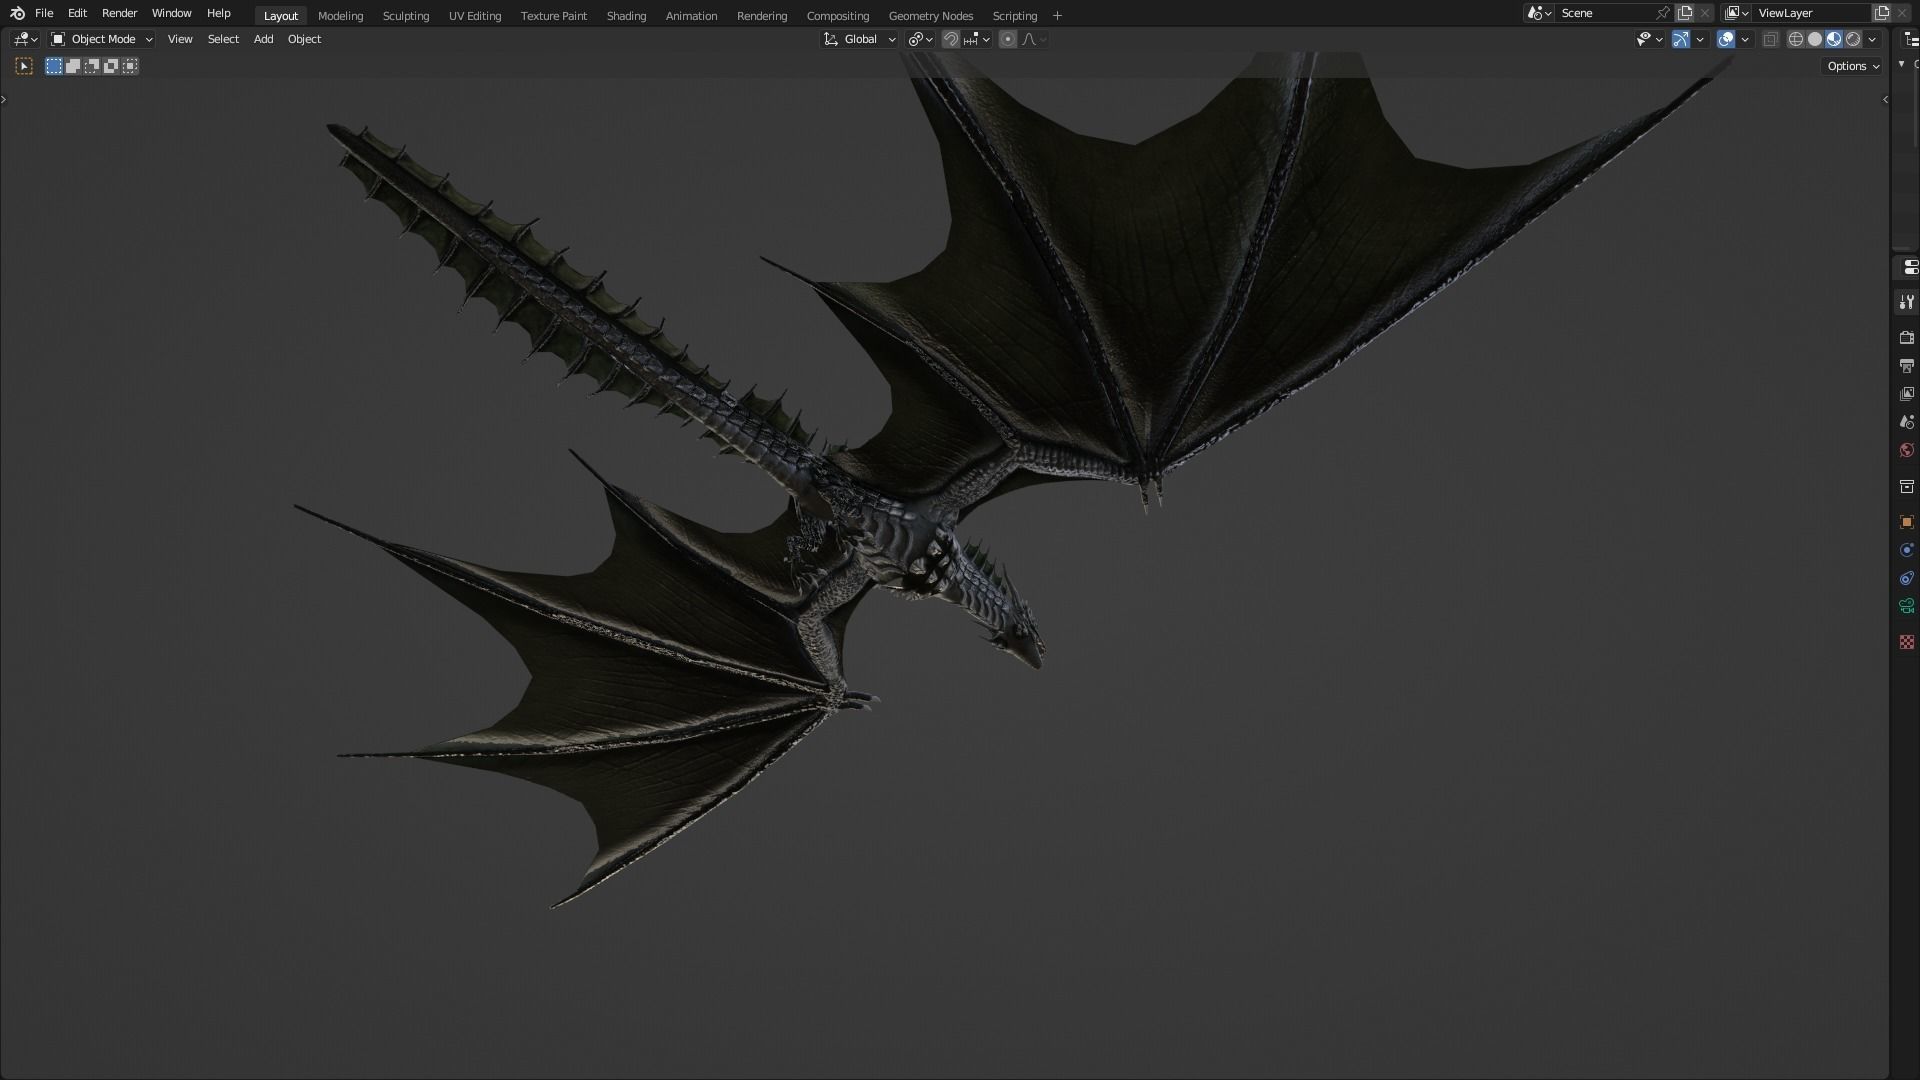Open the Tool properties tab

[1906, 302]
